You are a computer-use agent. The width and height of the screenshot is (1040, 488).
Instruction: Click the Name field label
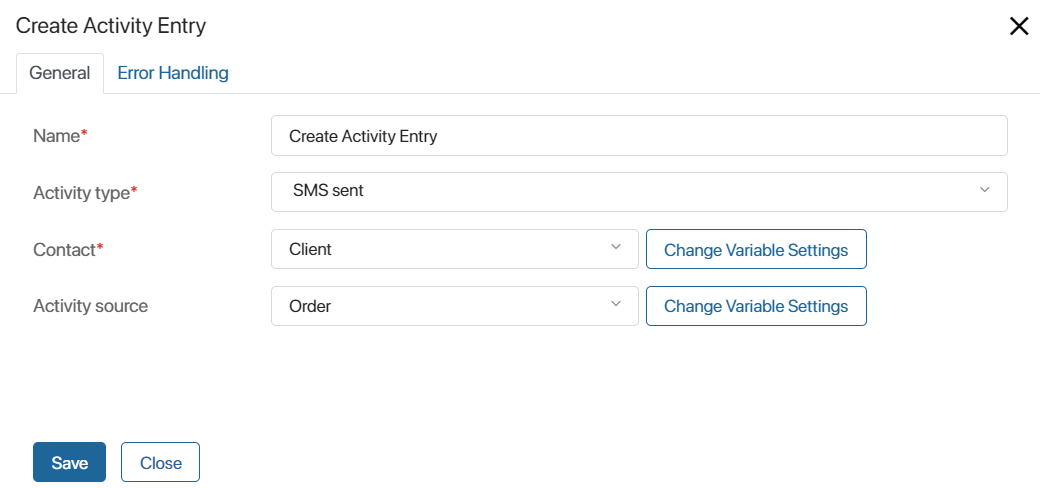(x=60, y=136)
